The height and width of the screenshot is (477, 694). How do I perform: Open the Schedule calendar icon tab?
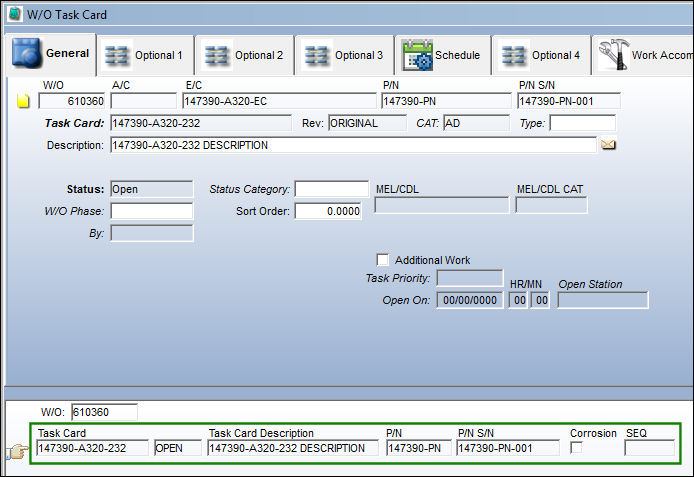pos(417,55)
